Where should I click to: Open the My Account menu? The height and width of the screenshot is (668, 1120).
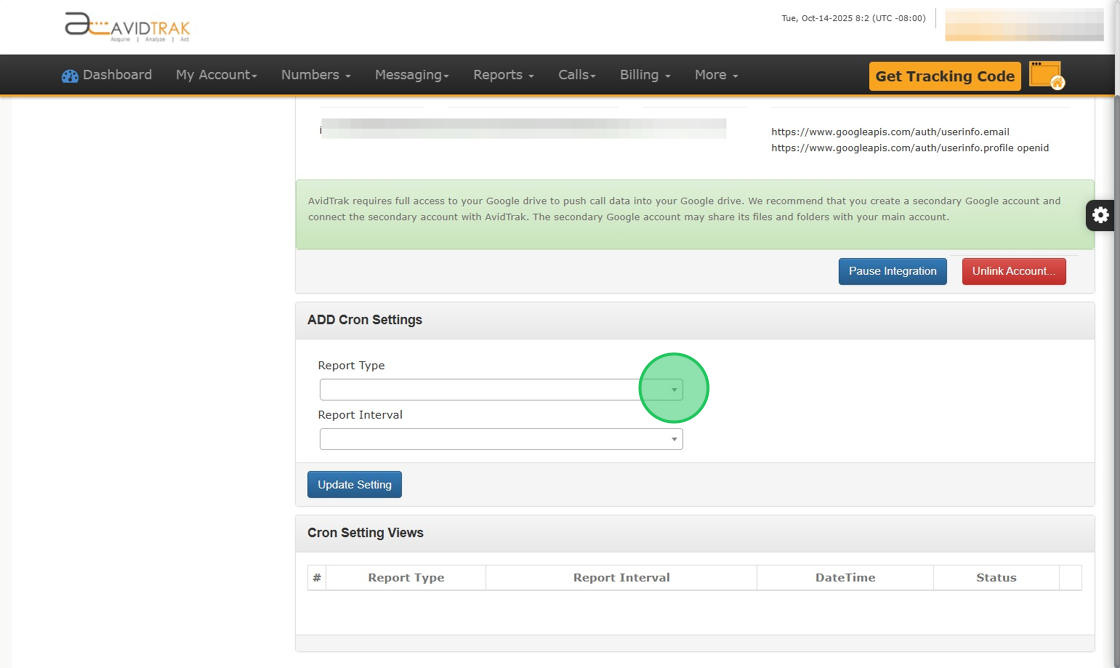(216, 75)
